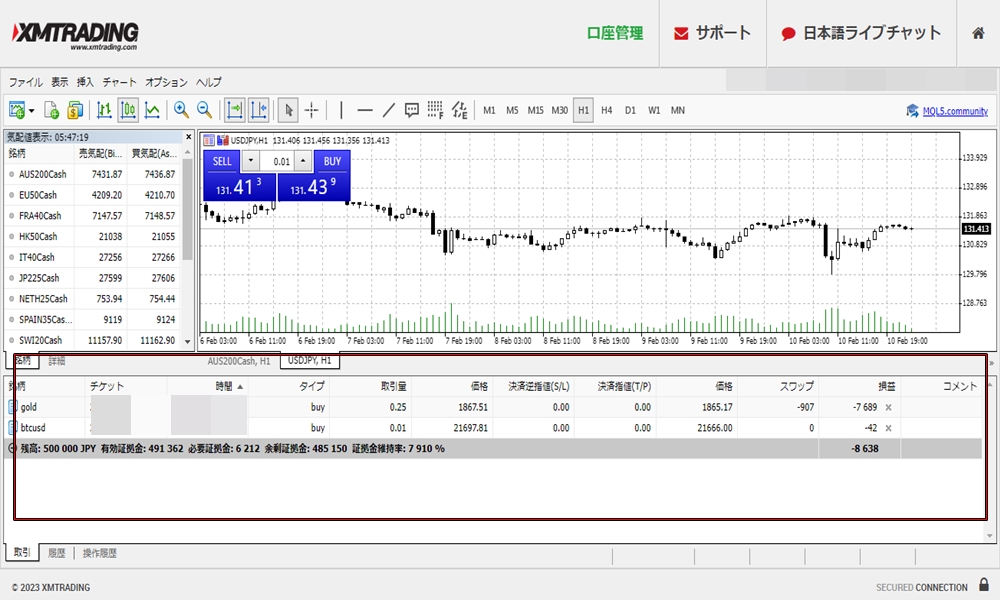Image resolution: width=1000 pixels, height=600 pixels.
Task: Pick the trendline drawing tool
Action: (x=388, y=110)
